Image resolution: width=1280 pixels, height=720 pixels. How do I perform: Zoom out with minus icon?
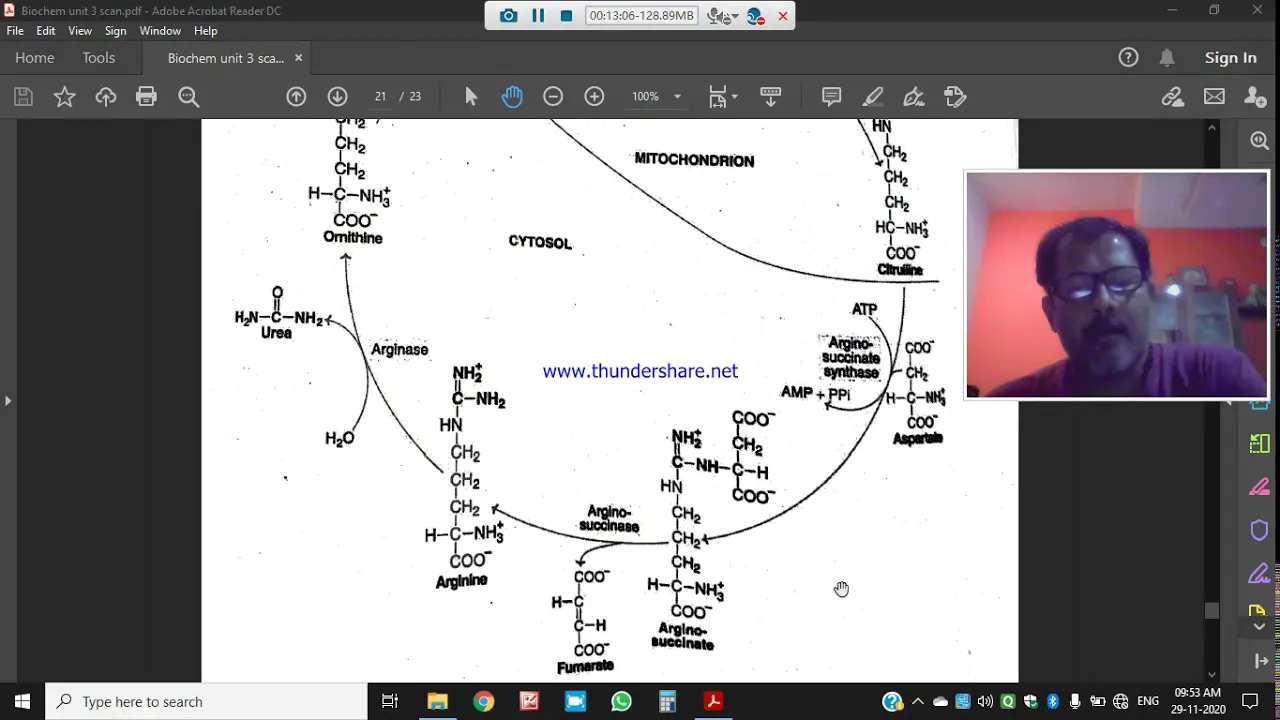tap(553, 97)
